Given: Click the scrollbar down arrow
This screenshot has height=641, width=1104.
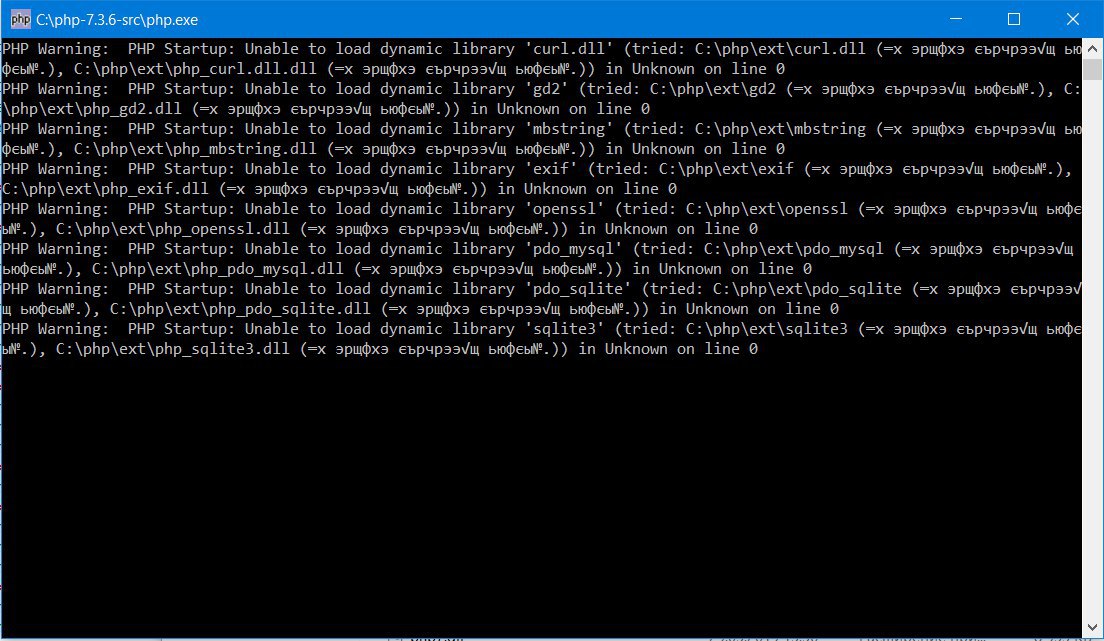Looking at the screenshot, I should coord(1092,626).
